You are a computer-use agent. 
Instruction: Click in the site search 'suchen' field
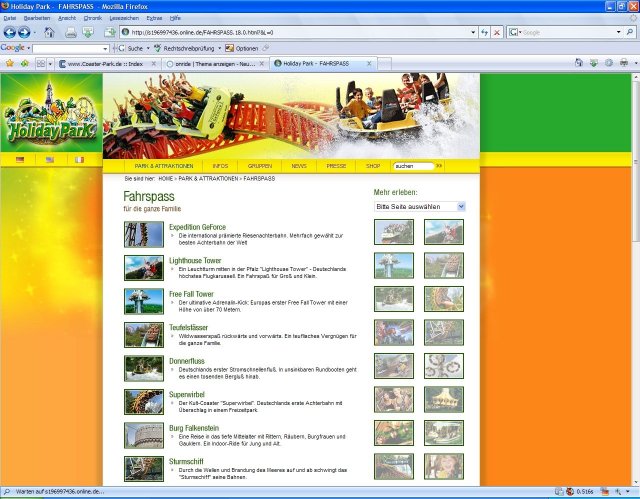(x=413, y=166)
